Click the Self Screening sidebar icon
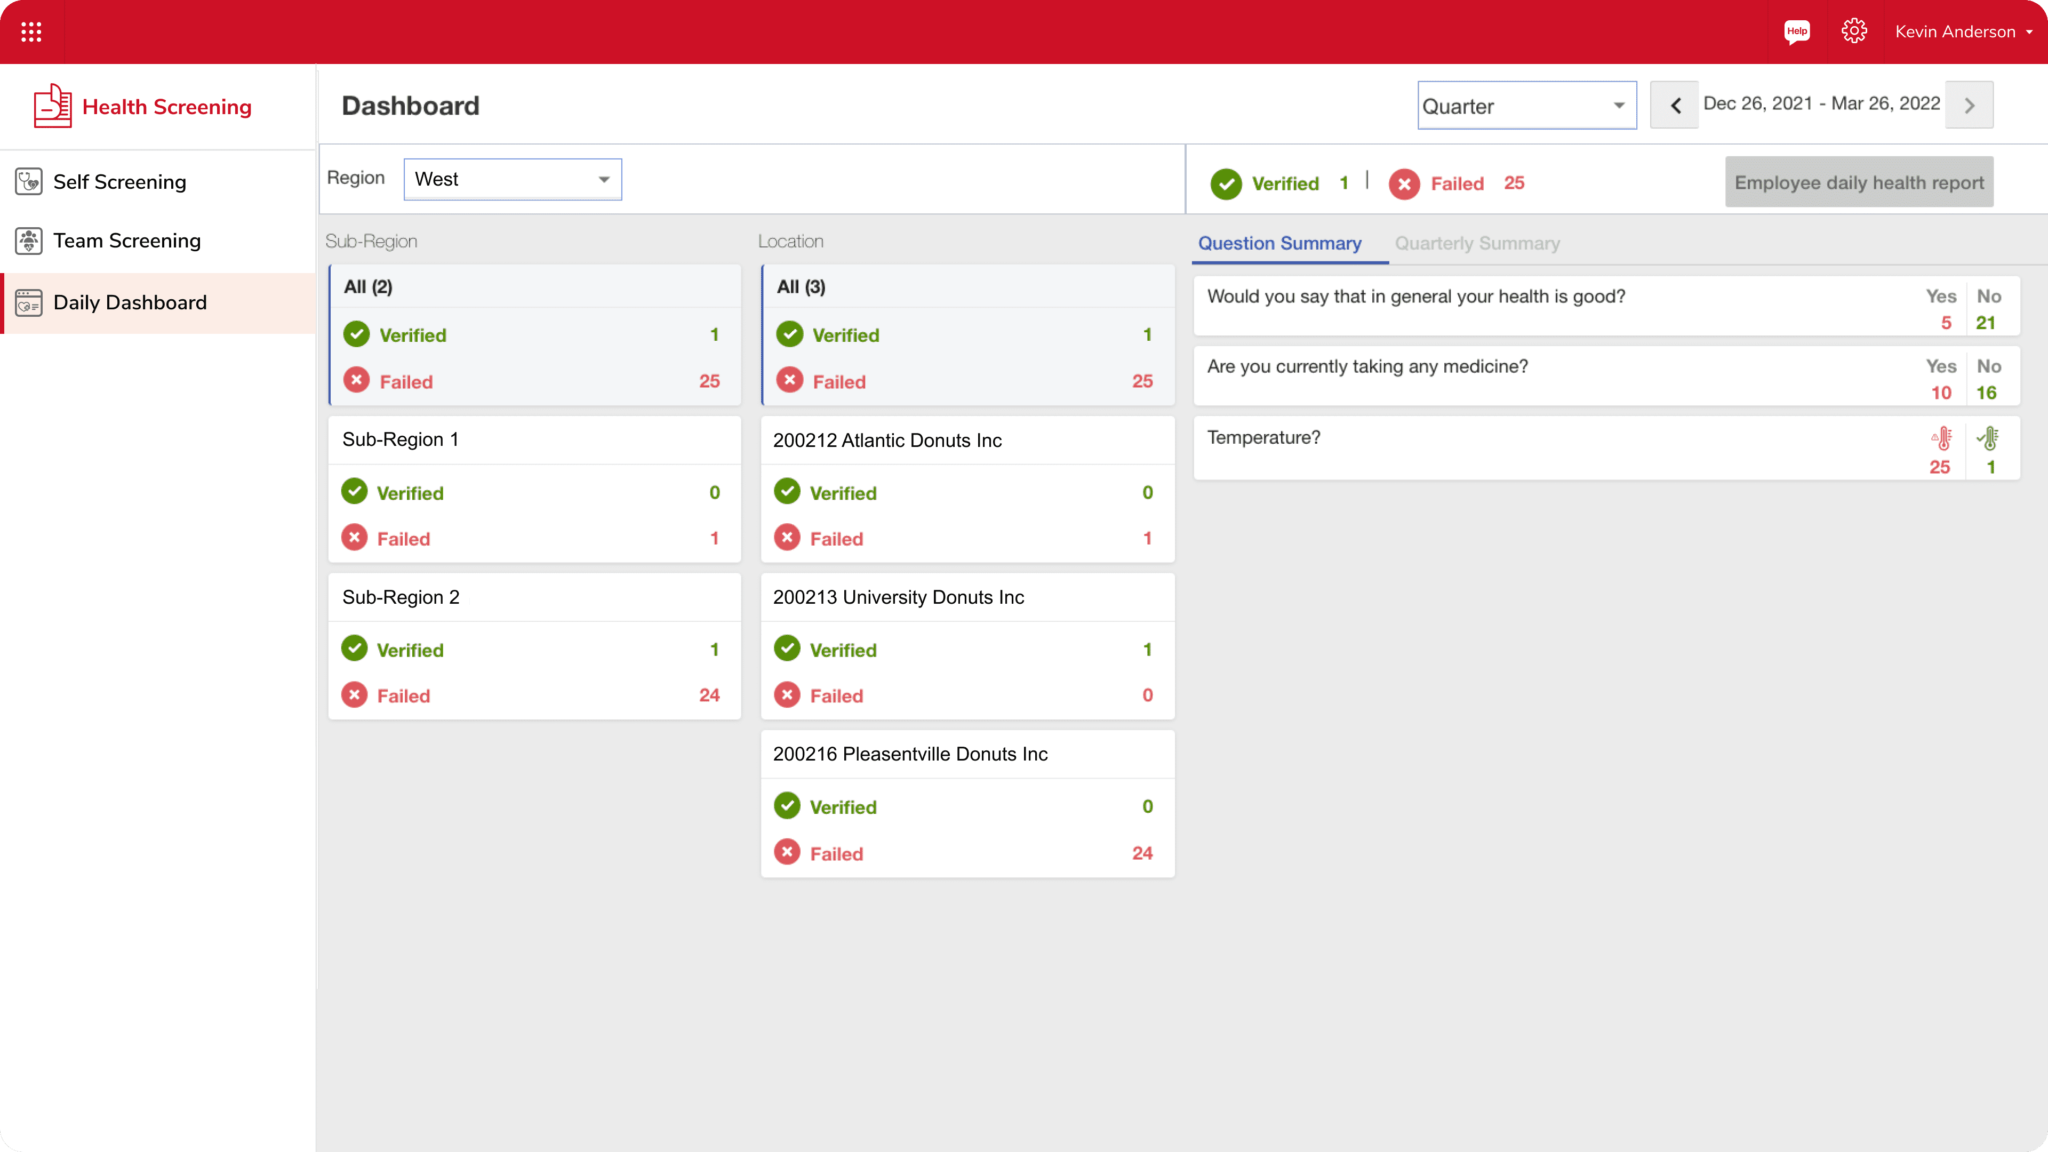This screenshot has width=2048, height=1152. (x=29, y=182)
